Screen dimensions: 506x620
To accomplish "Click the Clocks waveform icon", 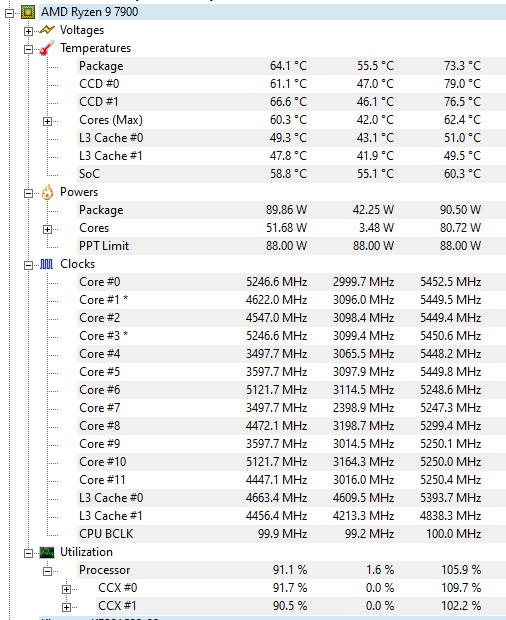I will pyautogui.click(x=47, y=264).
